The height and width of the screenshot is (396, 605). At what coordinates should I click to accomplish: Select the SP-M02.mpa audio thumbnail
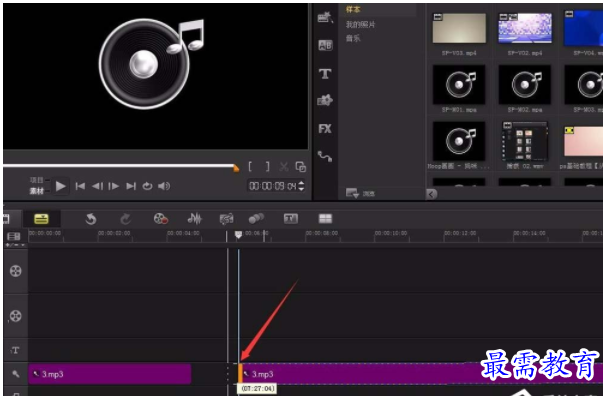(525, 85)
